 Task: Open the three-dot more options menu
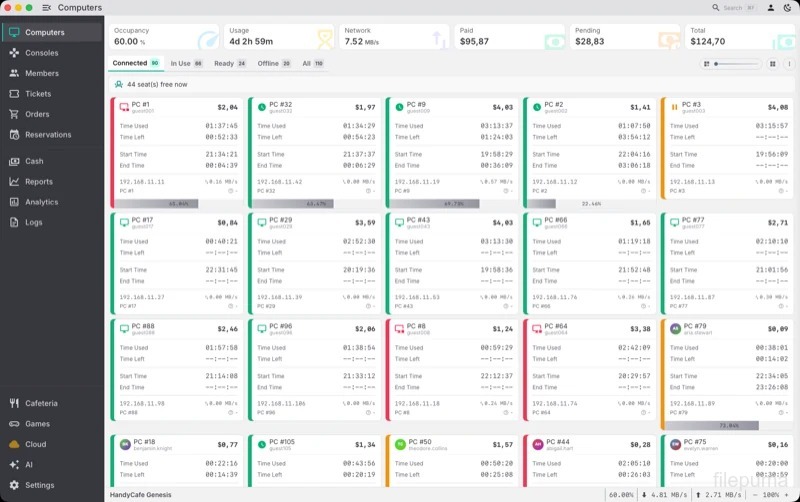[789, 64]
